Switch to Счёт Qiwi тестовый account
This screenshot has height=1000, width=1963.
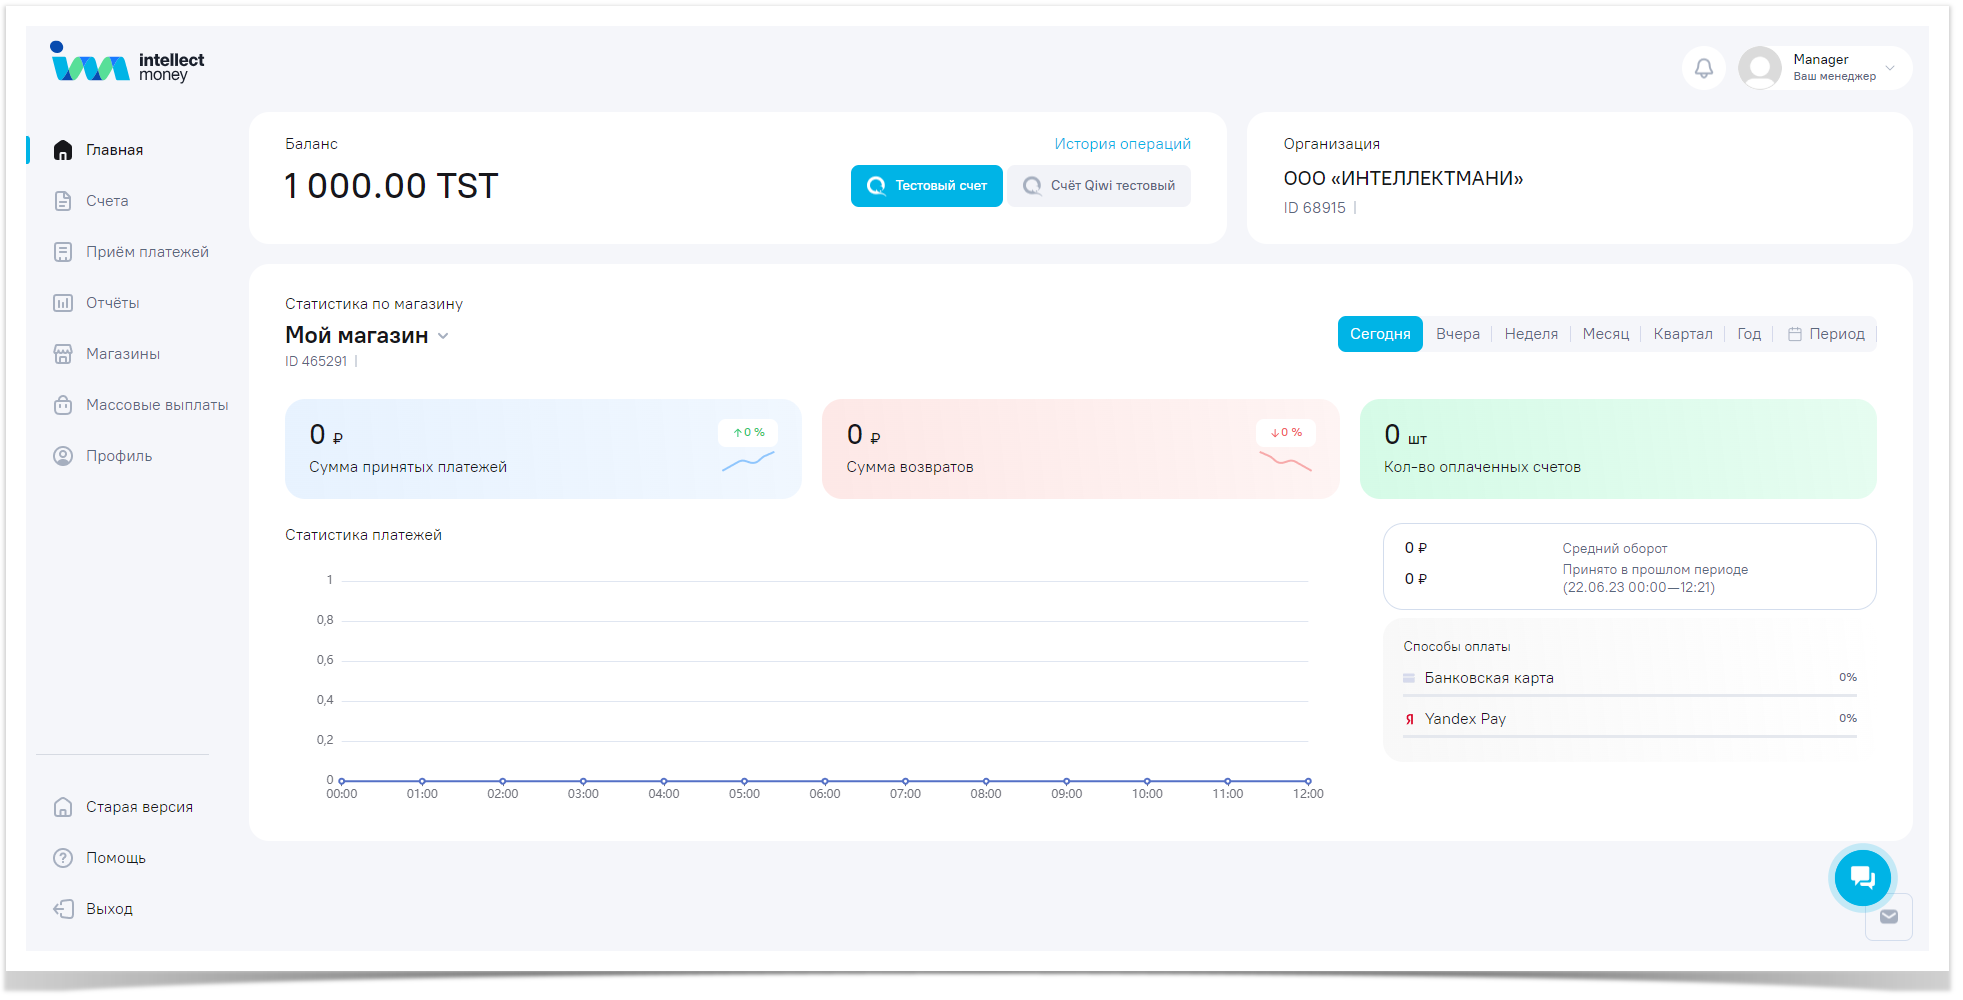[1099, 186]
